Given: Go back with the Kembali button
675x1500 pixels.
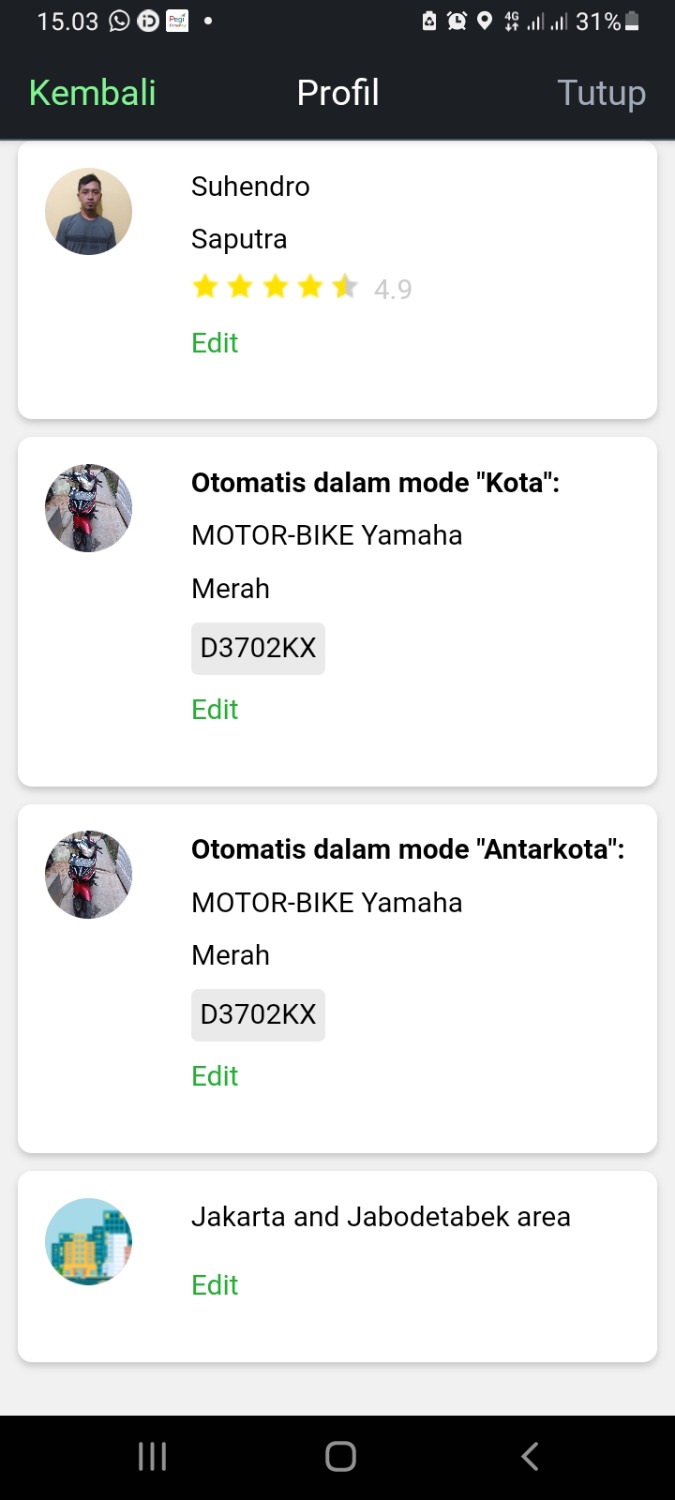Looking at the screenshot, I should click(x=93, y=93).
